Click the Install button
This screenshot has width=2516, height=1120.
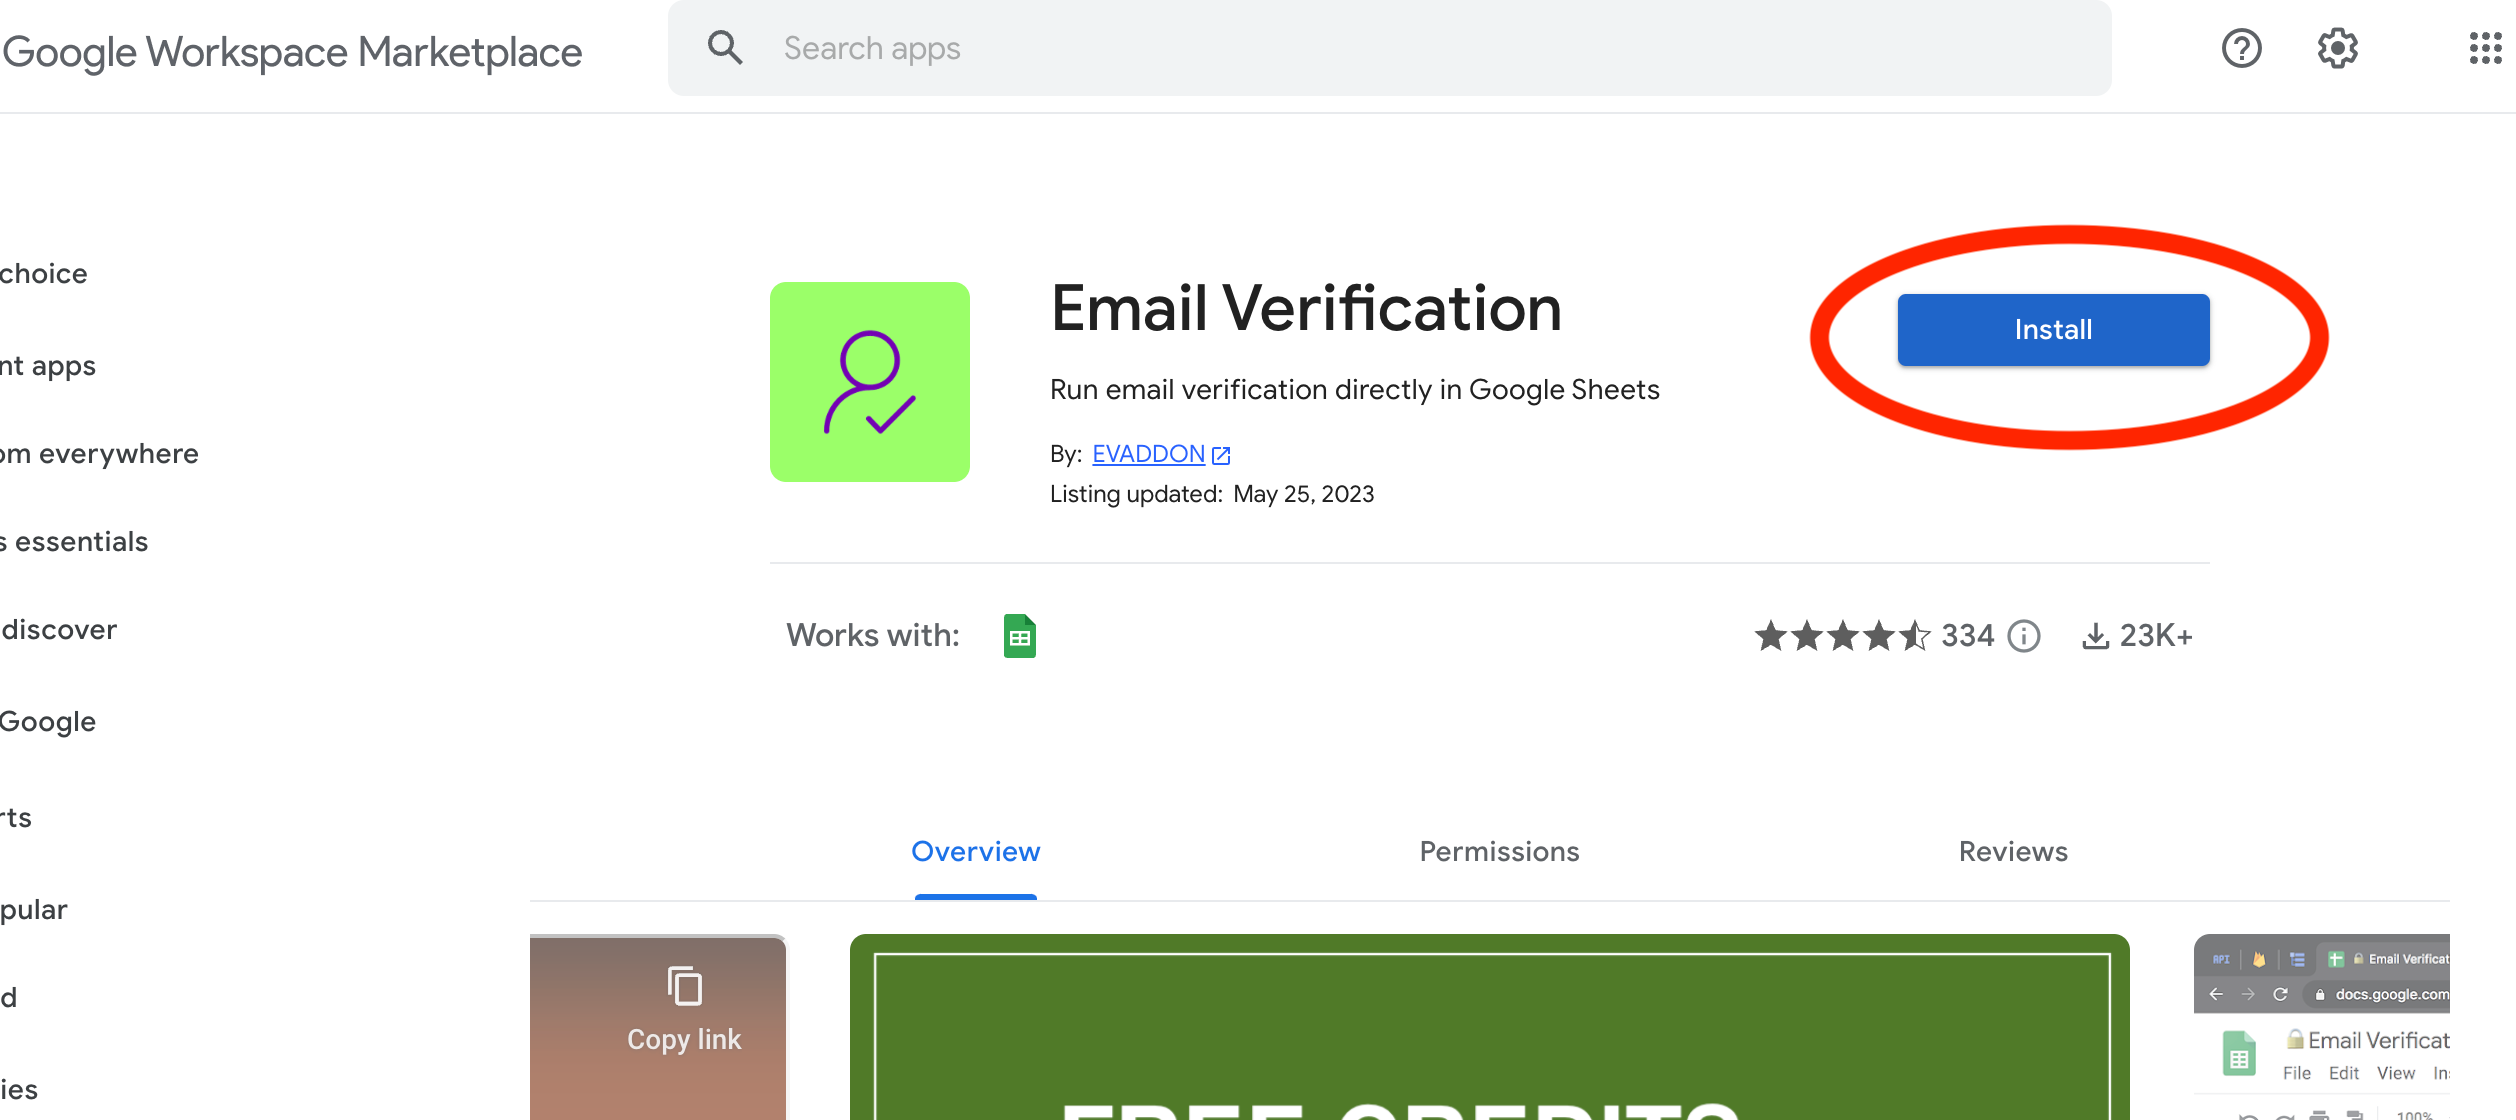pyautogui.click(x=2052, y=329)
